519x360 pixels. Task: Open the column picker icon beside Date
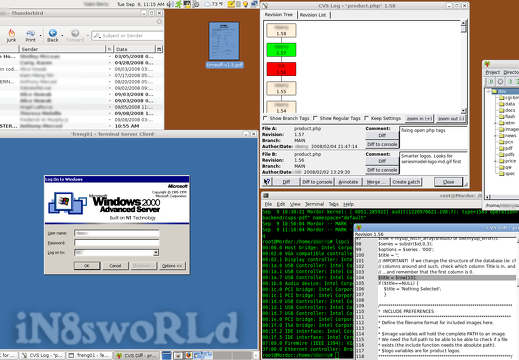(159, 49)
